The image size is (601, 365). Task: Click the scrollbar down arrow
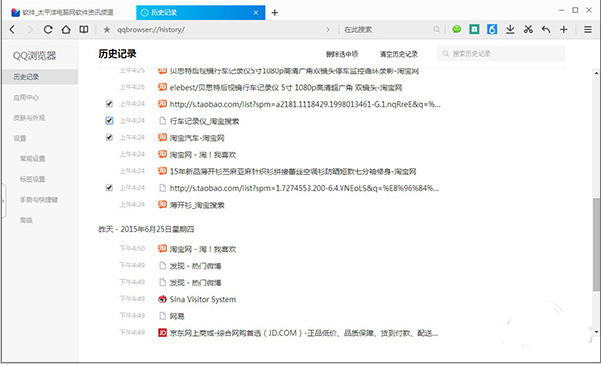pyautogui.click(x=596, y=332)
